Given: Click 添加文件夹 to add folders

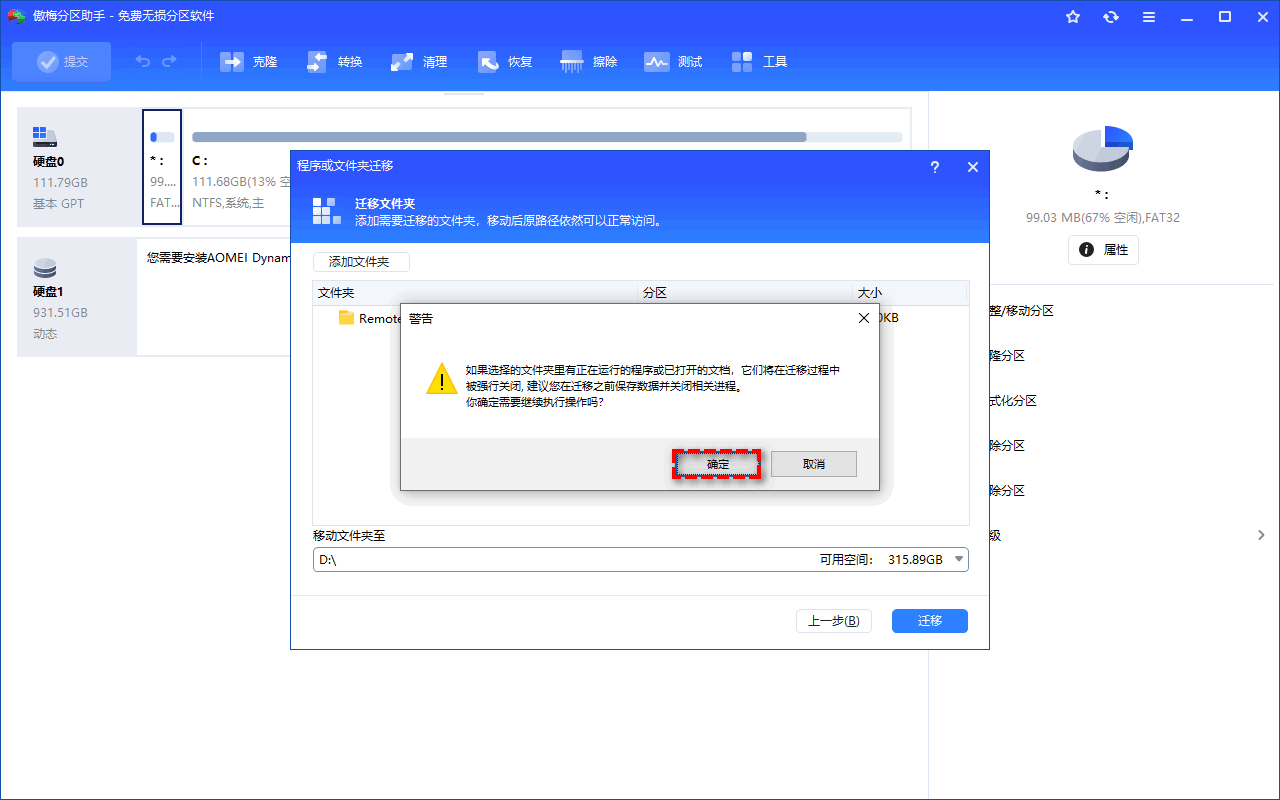Looking at the screenshot, I should (361, 261).
